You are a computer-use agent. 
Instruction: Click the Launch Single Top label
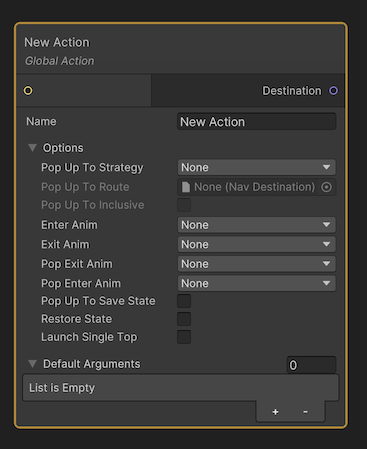coord(89,337)
